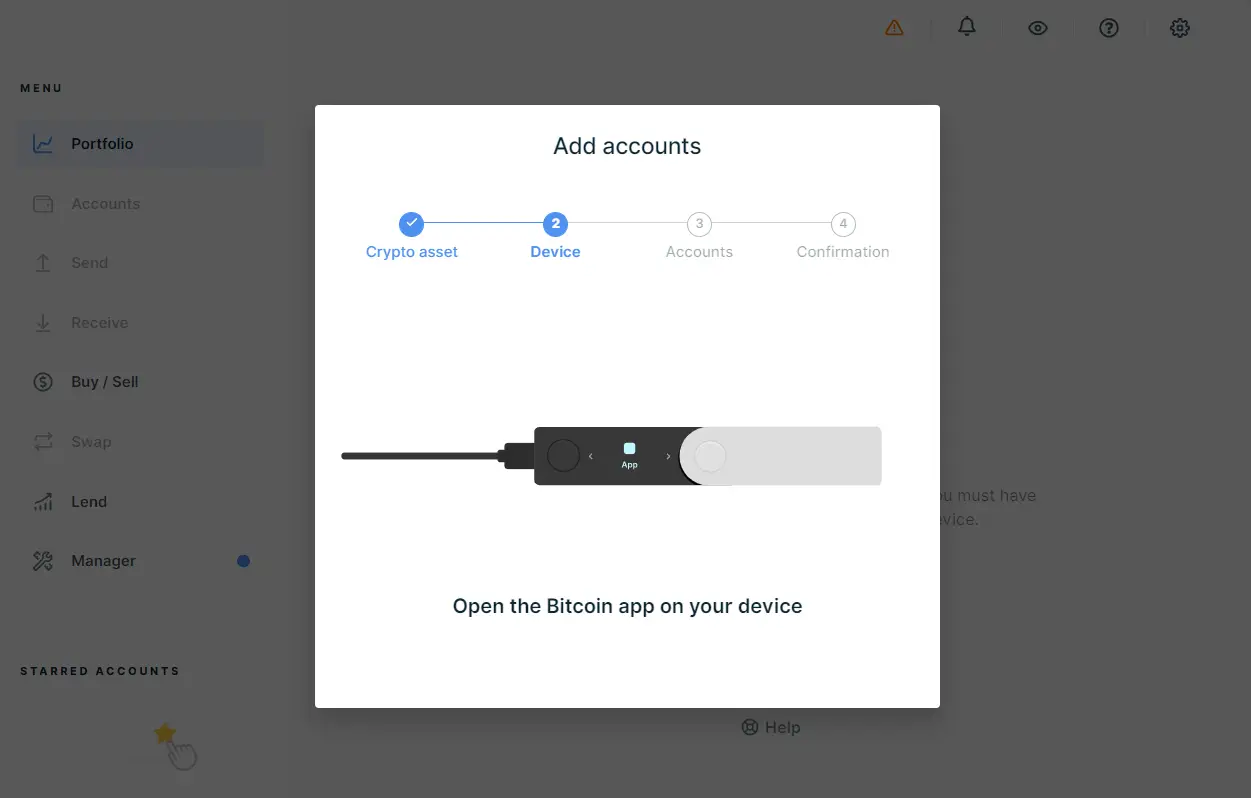Viewport: 1251px width, 798px height.
Task: Open the Accounts menu item
Action: 140,204
